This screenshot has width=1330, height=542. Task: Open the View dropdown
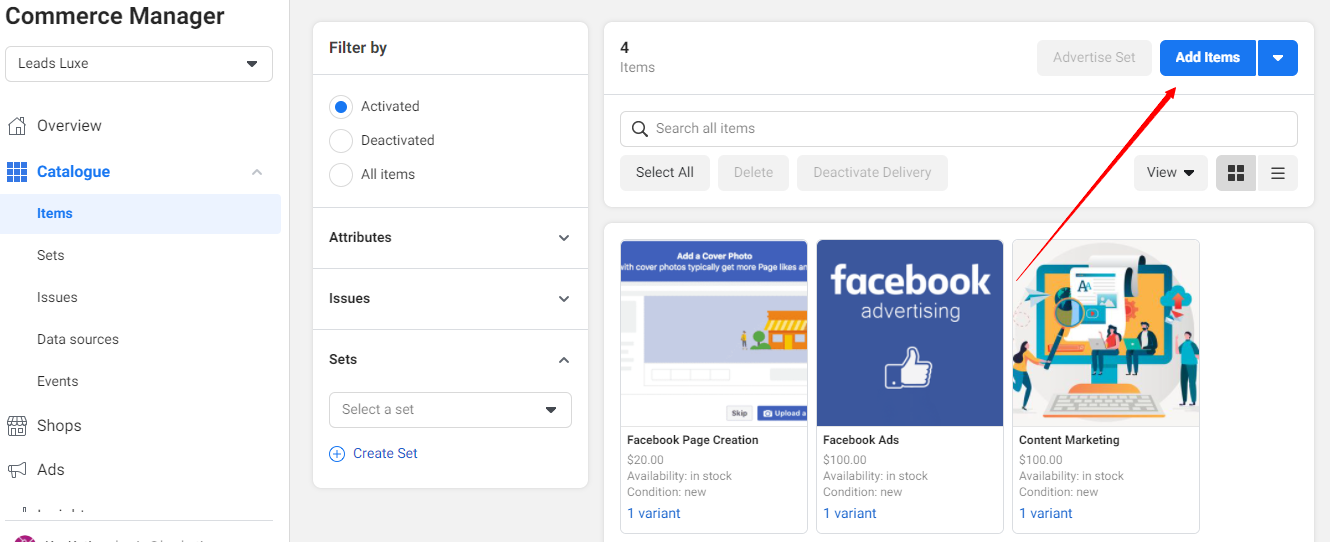coord(1171,173)
